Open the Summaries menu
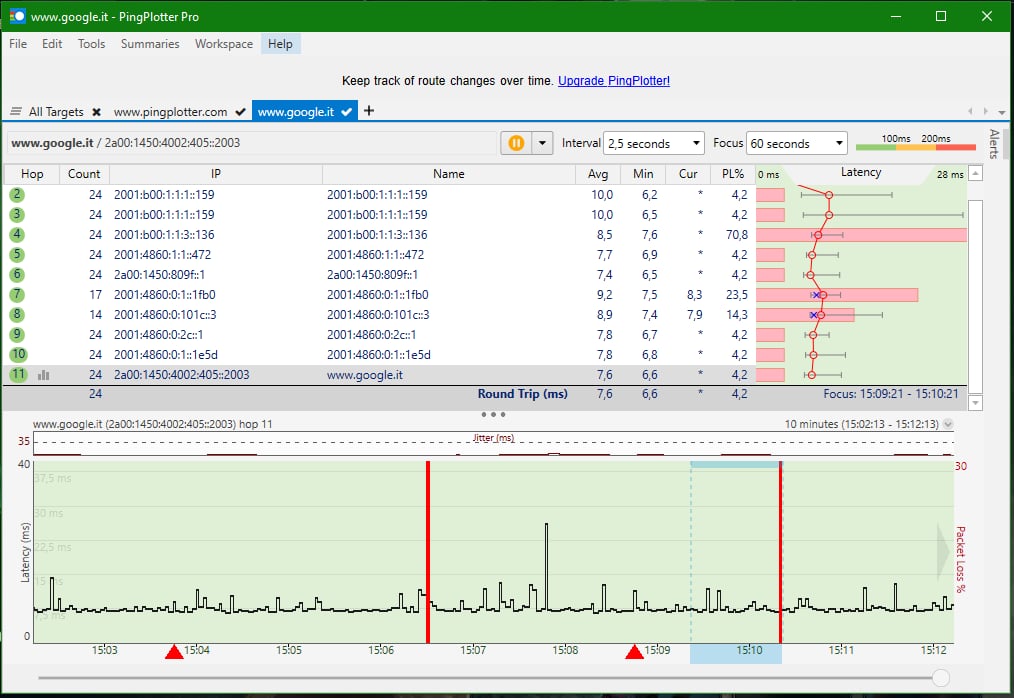The image size is (1014, 698). (x=150, y=44)
